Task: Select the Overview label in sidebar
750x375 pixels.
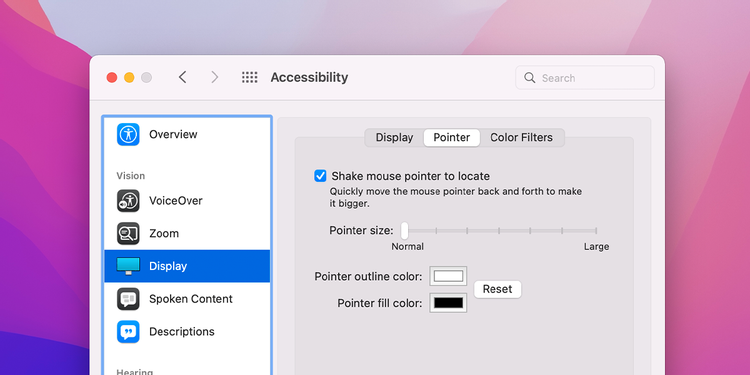Action: point(173,134)
